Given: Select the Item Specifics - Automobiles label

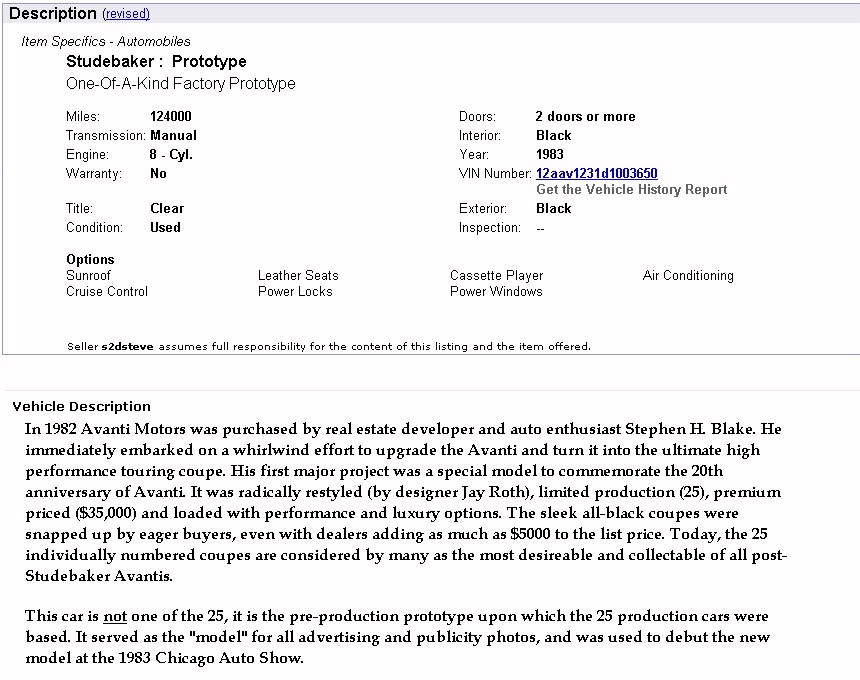Looking at the screenshot, I should coord(106,42).
